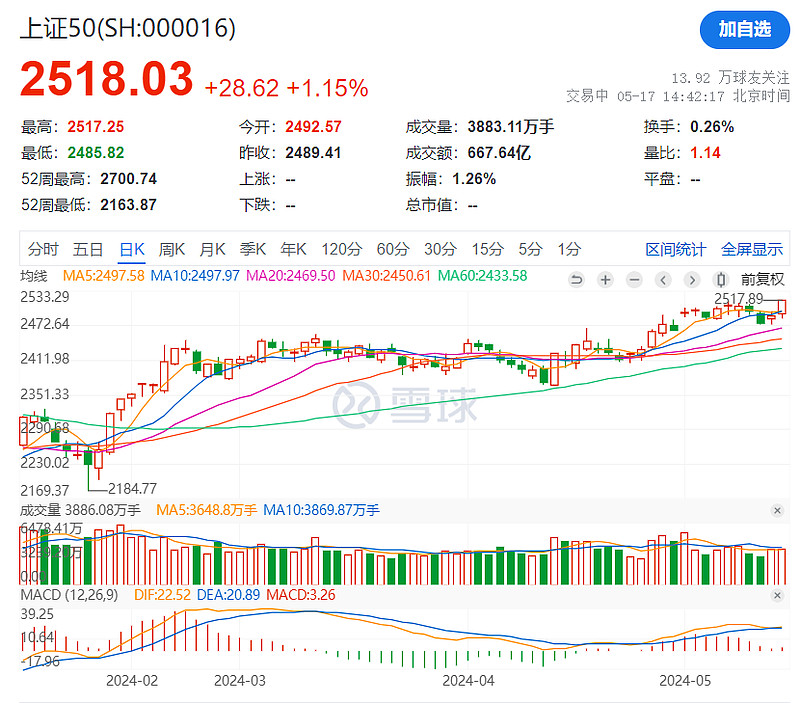This screenshot has width=800, height=703.
Task: Click the 上证50(SH:000016) title
Action: pyautogui.click(x=128, y=28)
